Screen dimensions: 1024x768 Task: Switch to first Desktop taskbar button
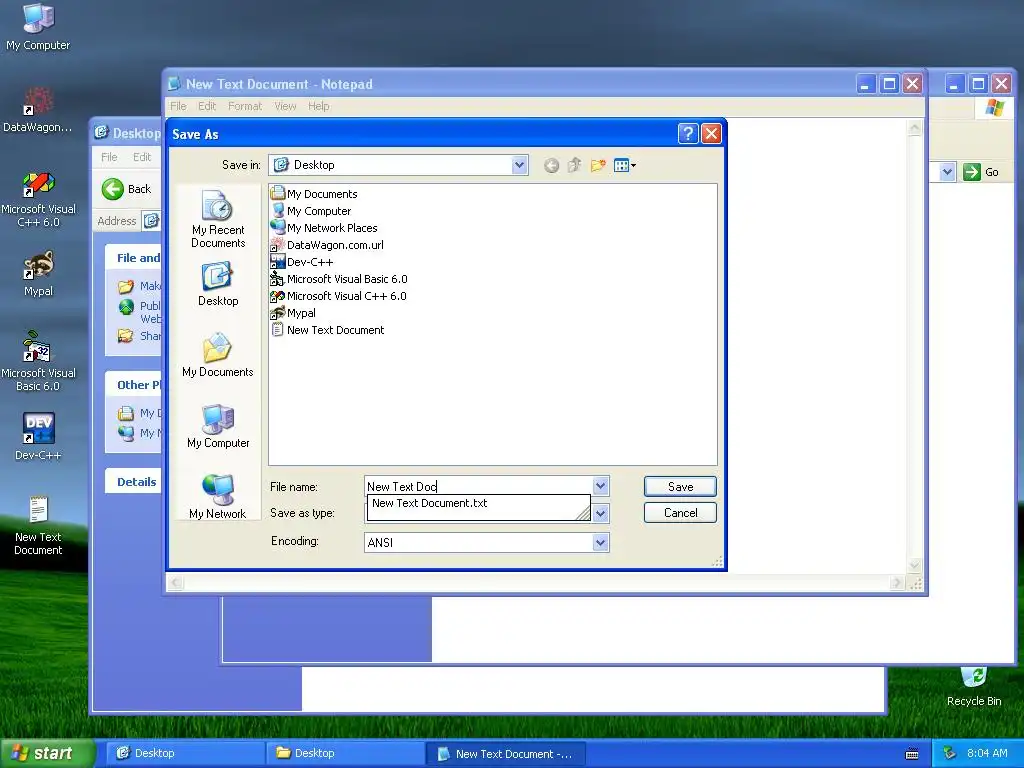coord(185,753)
